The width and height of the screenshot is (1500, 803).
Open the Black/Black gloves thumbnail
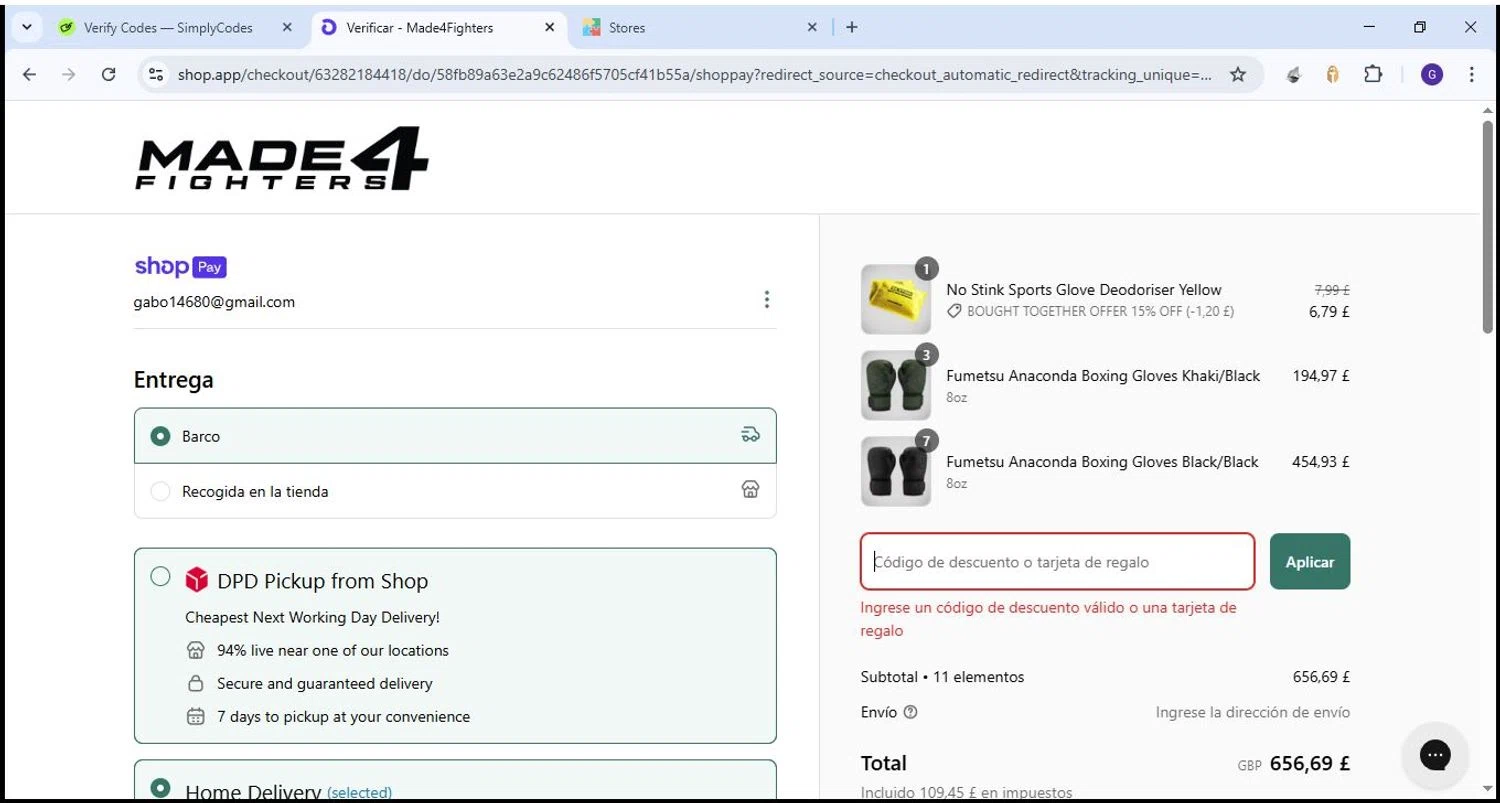click(896, 471)
